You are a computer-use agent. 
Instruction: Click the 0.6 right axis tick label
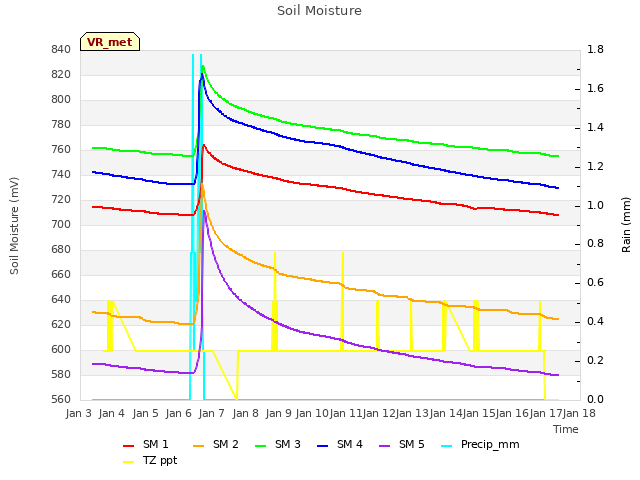(x=595, y=282)
